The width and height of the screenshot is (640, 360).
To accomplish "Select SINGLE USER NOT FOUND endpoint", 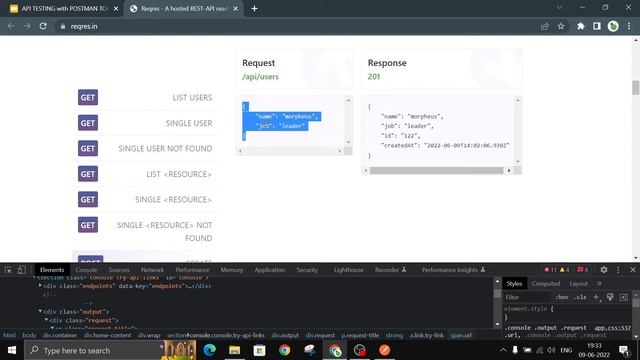I will tap(145, 149).
